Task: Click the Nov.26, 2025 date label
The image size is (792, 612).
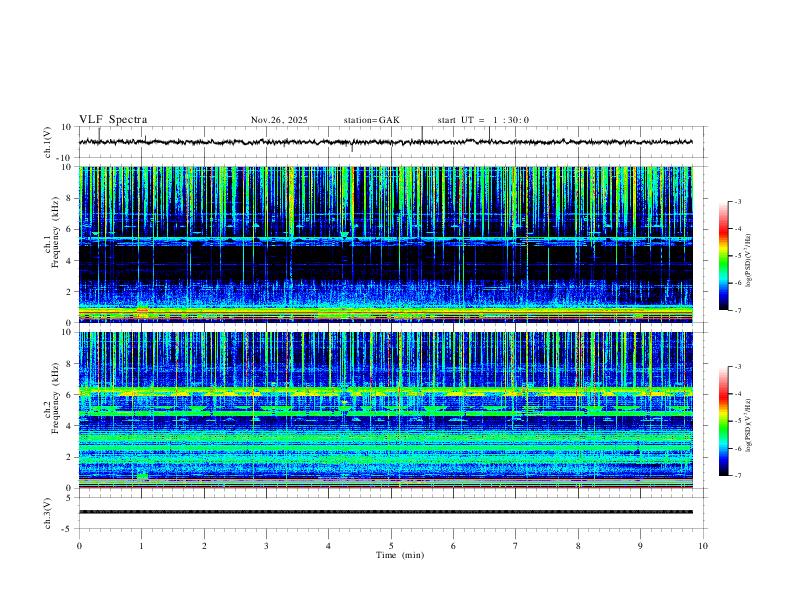Action: 279,120
